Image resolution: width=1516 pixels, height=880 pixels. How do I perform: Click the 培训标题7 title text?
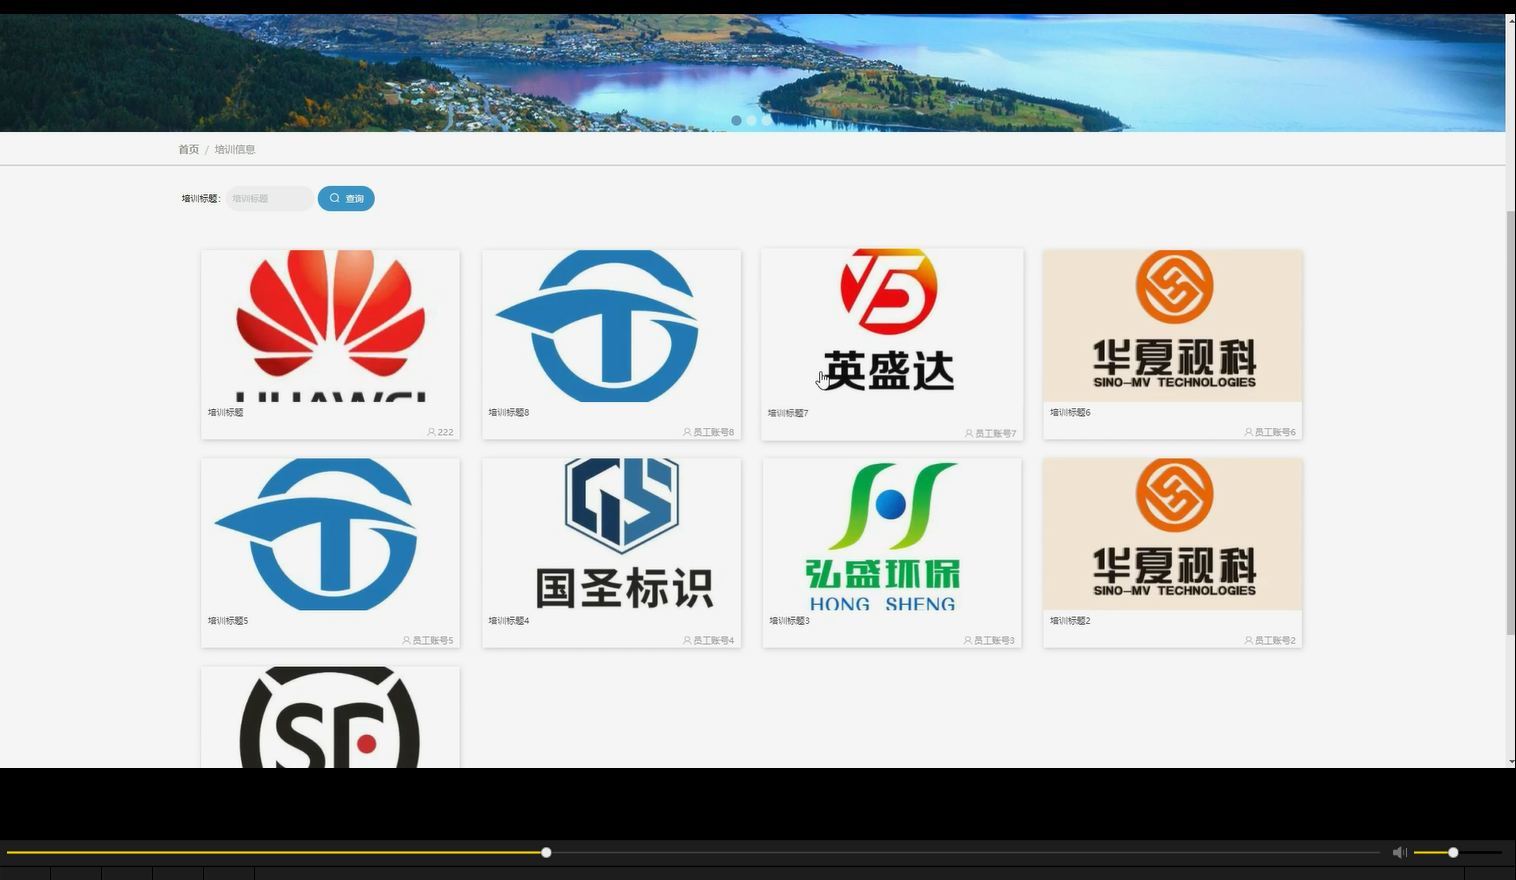click(788, 413)
